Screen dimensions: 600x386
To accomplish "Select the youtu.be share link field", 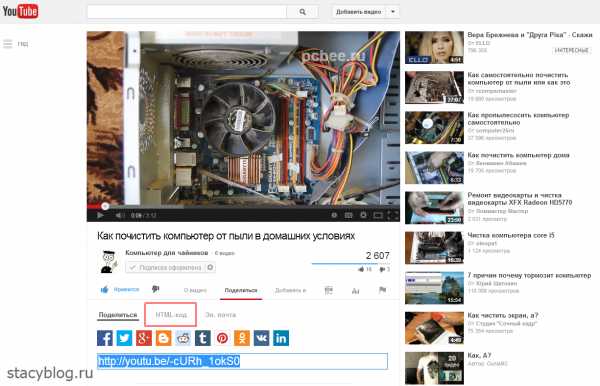I will (242, 361).
